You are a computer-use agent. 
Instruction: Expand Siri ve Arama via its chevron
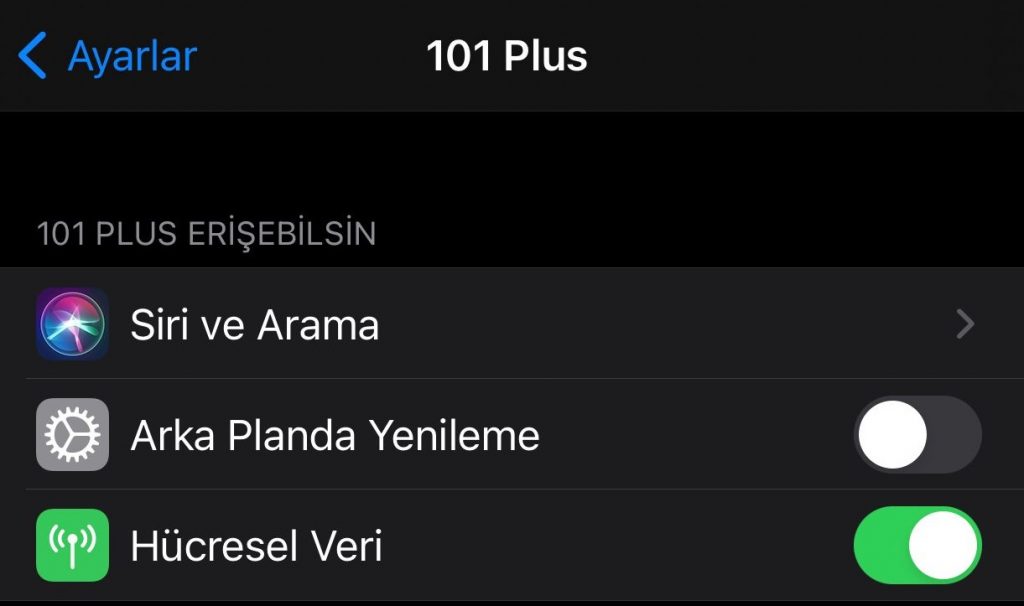[965, 324]
